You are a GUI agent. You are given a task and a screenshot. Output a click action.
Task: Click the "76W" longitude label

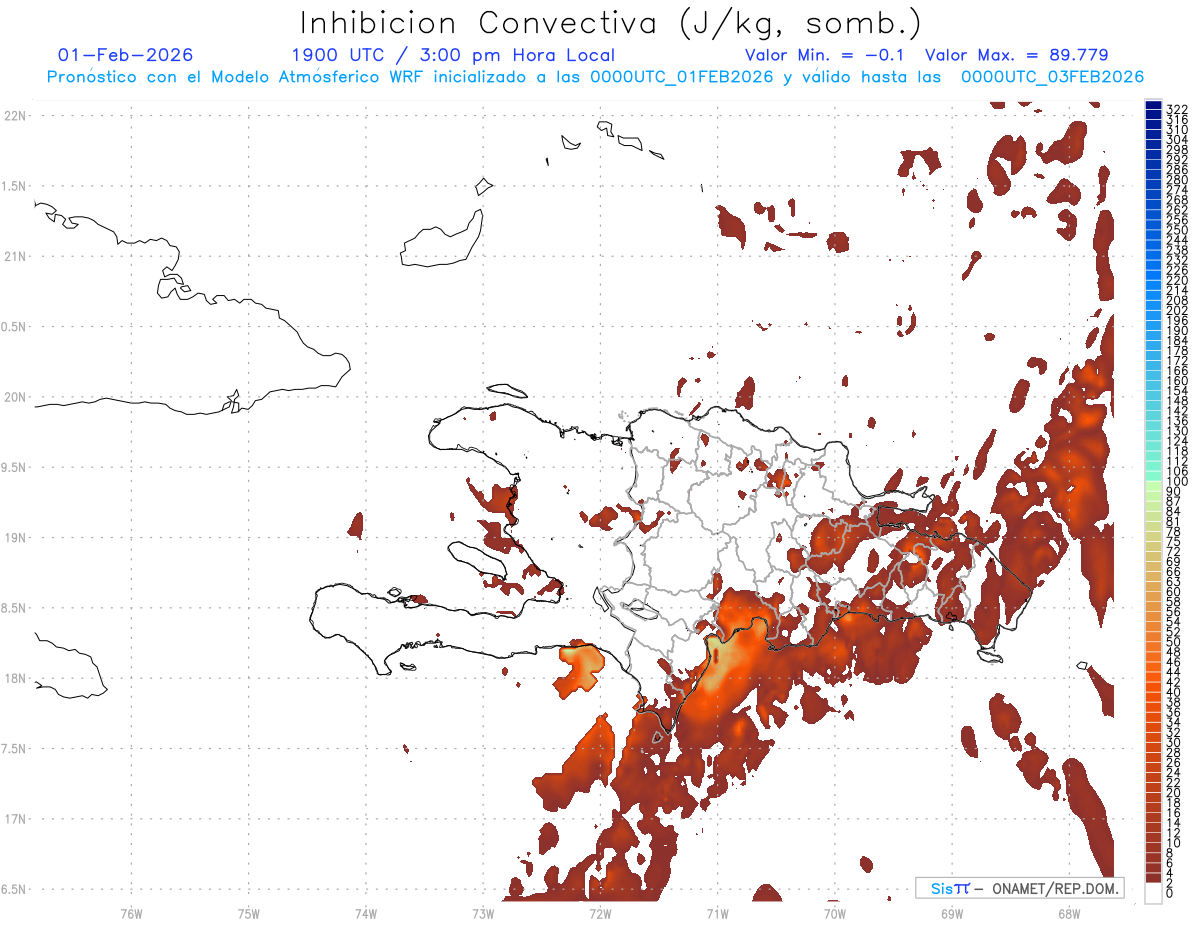click(131, 912)
